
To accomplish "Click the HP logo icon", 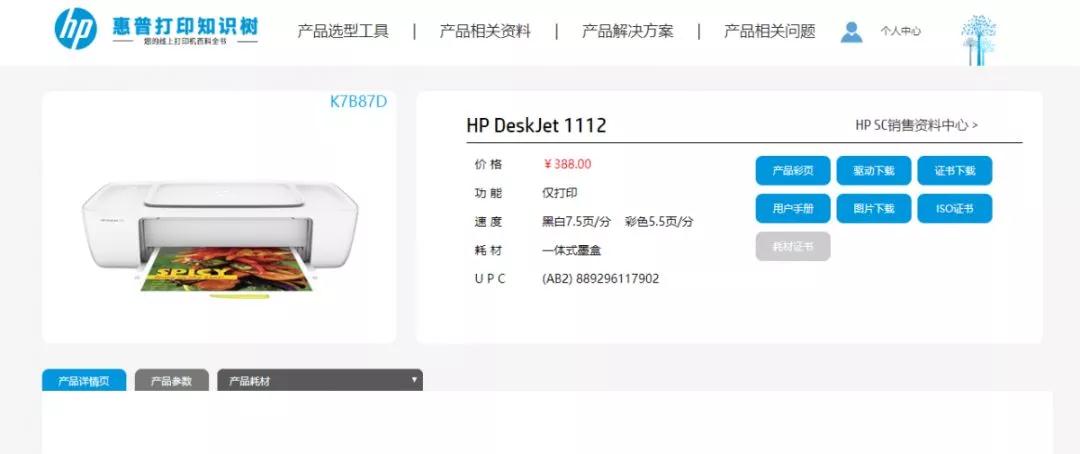I will (x=76, y=29).
